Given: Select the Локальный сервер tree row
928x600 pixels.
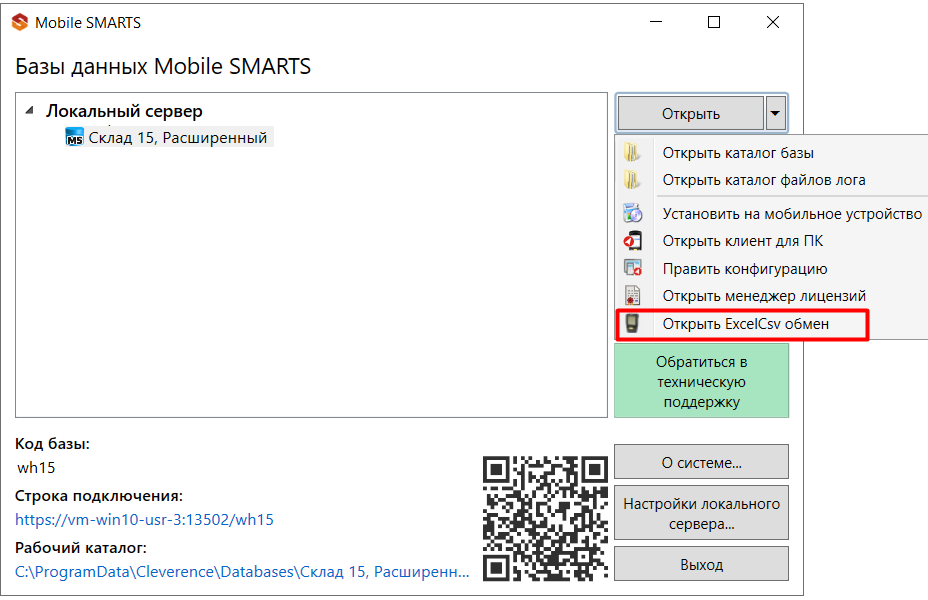Looking at the screenshot, I should [x=124, y=111].
